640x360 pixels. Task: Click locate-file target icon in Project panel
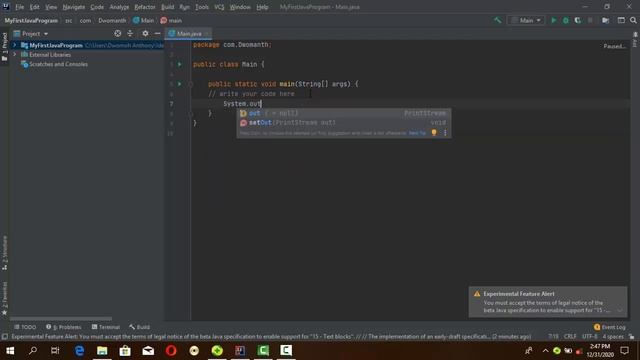118,33
